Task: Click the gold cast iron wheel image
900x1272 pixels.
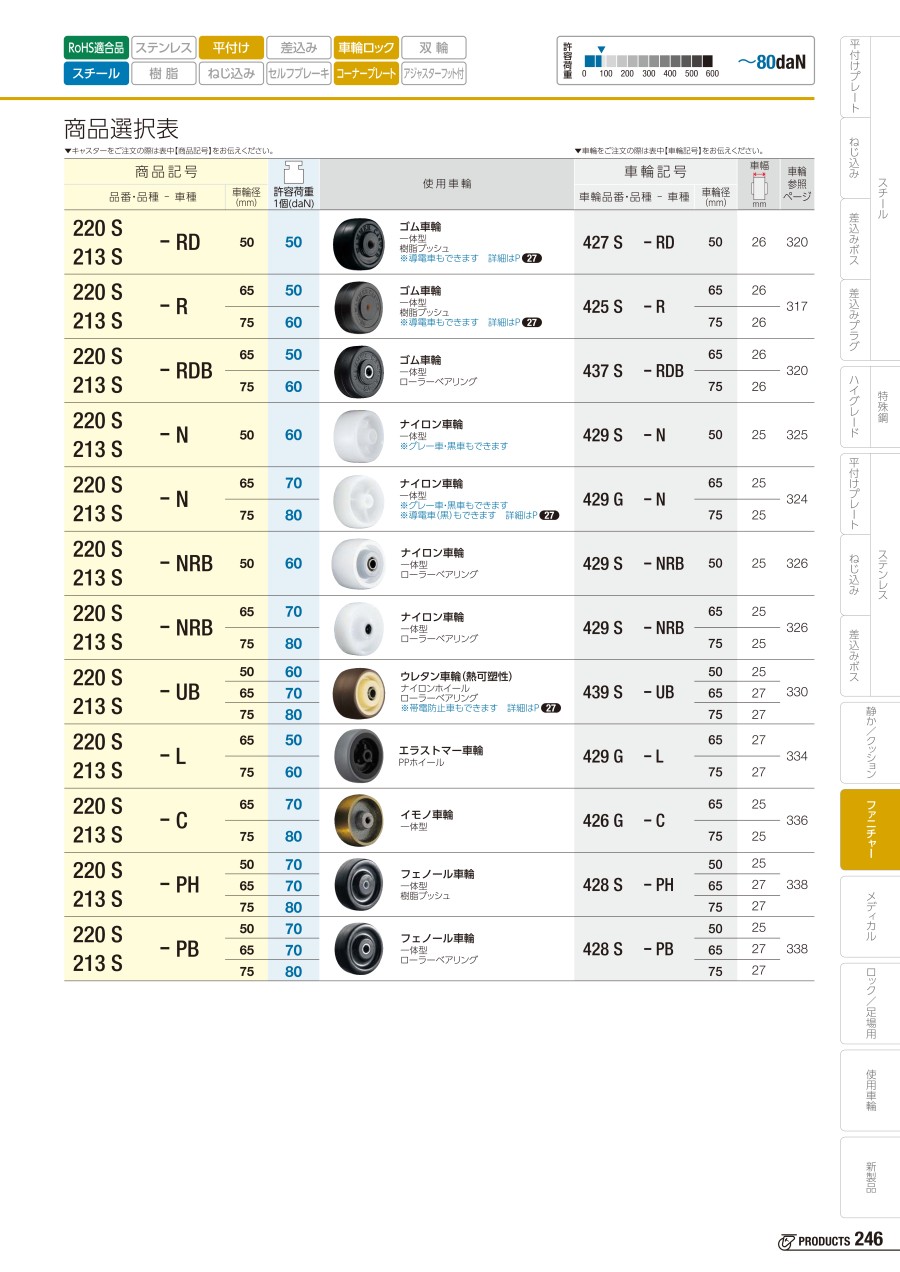Action: (x=356, y=820)
